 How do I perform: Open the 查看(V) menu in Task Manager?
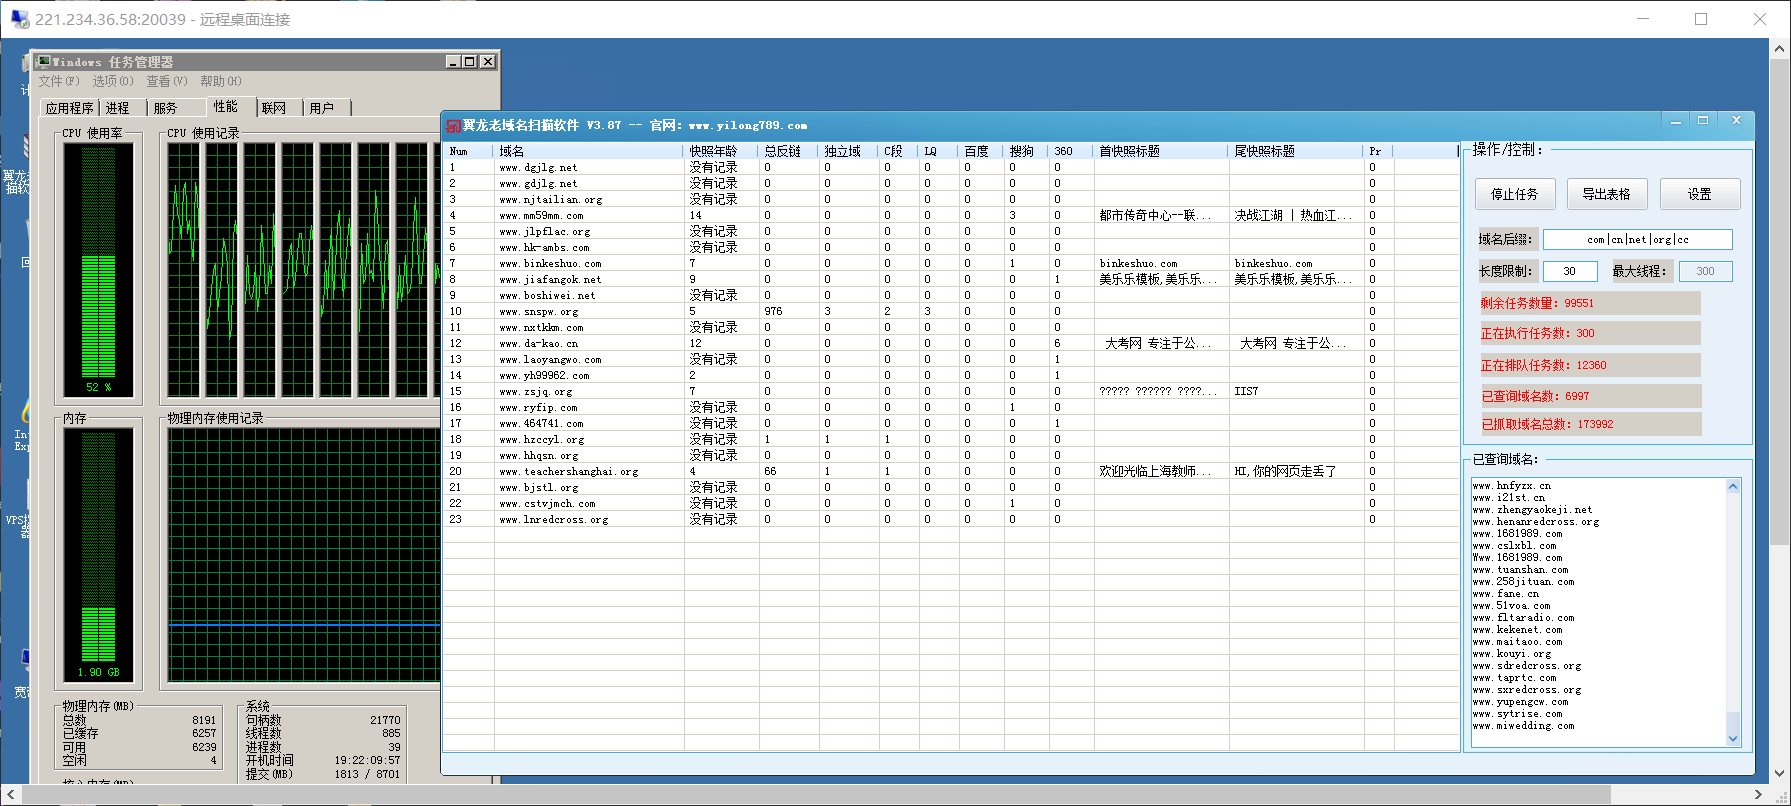[x=167, y=81]
